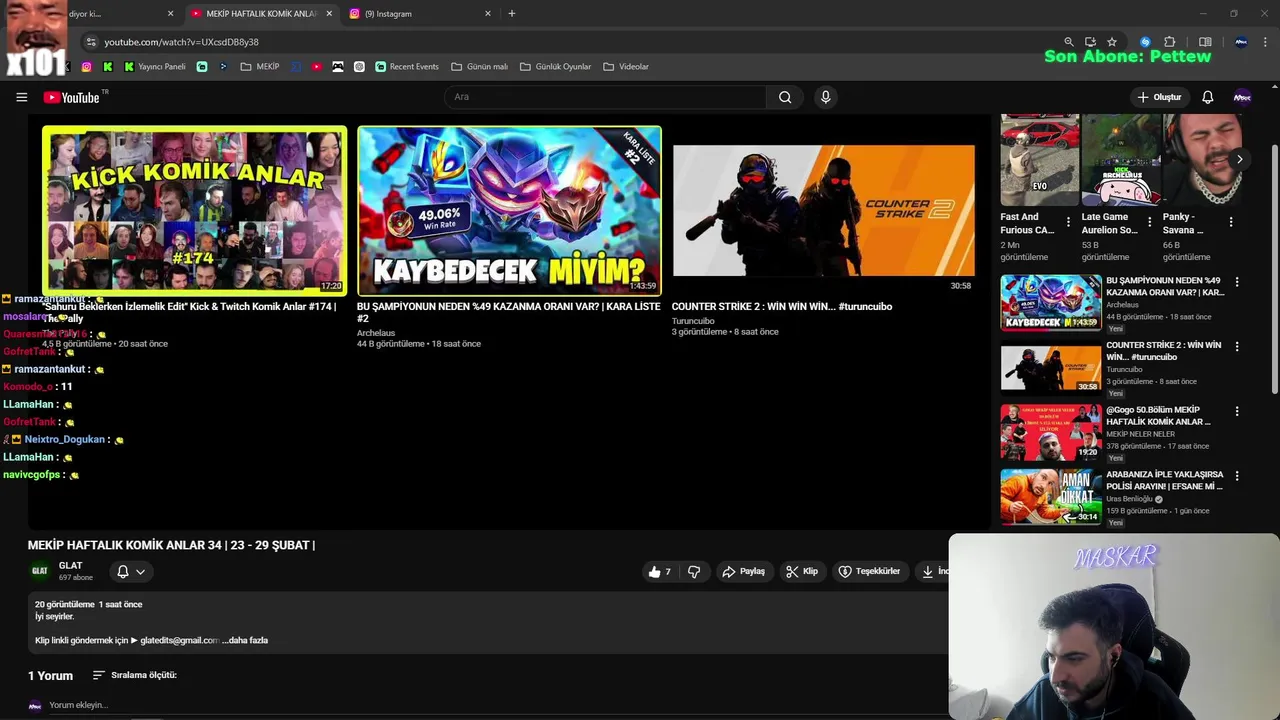Open Archelaus channel under end-screen video
Screen dimensions: 1280x720
pyautogui.click(x=376, y=333)
